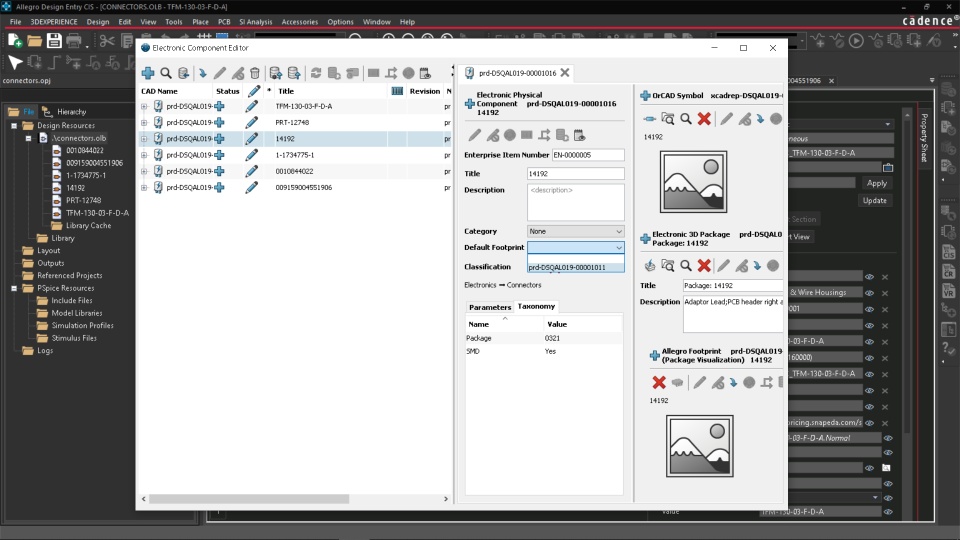960x540 pixels.
Task: Click red X under OrCAD Symbol section
Action: coord(704,119)
